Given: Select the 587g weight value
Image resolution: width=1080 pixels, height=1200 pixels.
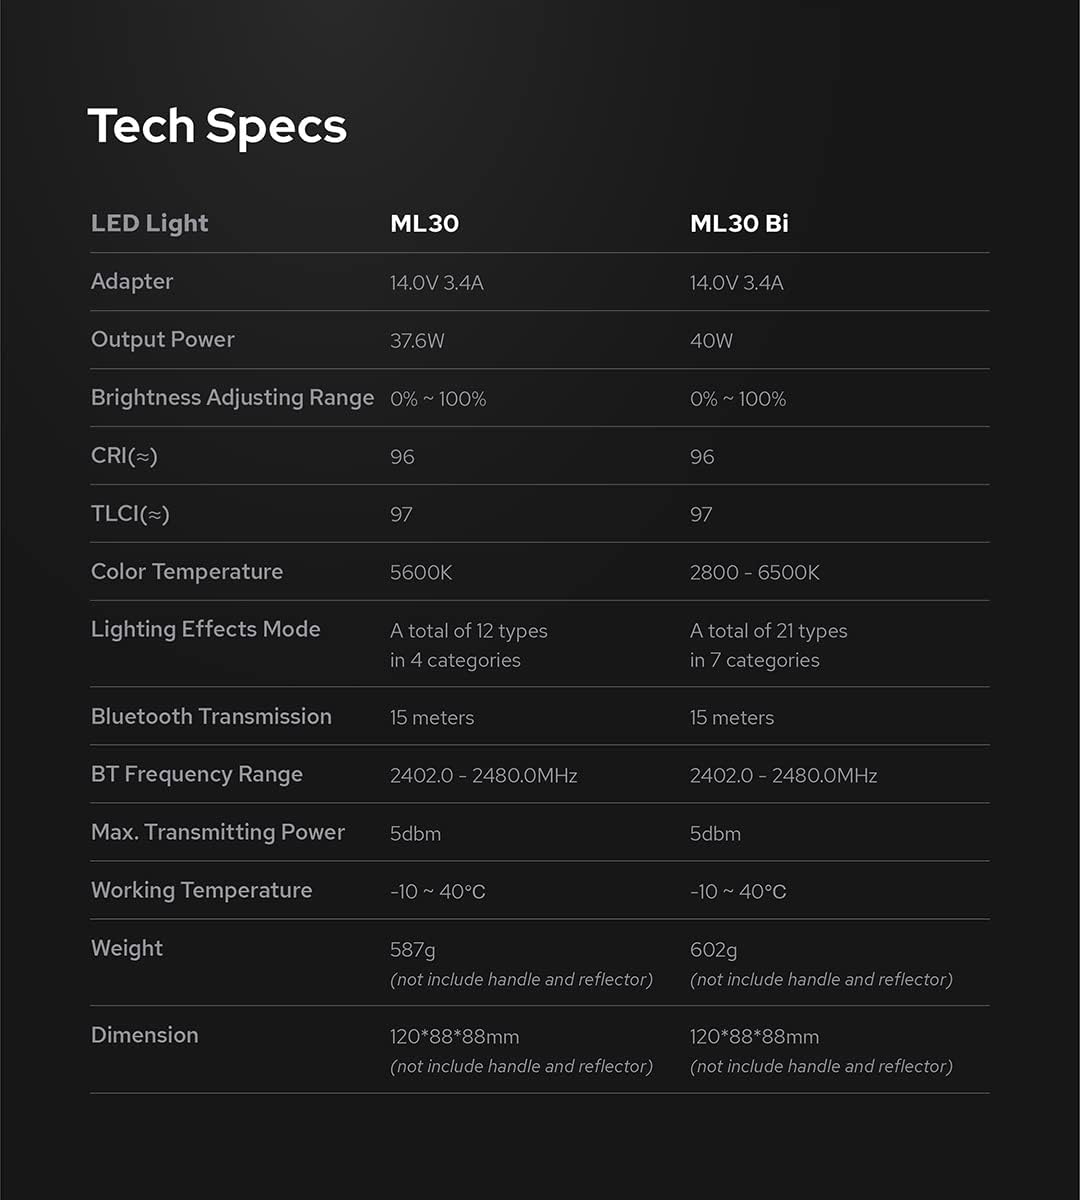Looking at the screenshot, I should [x=412, y=950].
